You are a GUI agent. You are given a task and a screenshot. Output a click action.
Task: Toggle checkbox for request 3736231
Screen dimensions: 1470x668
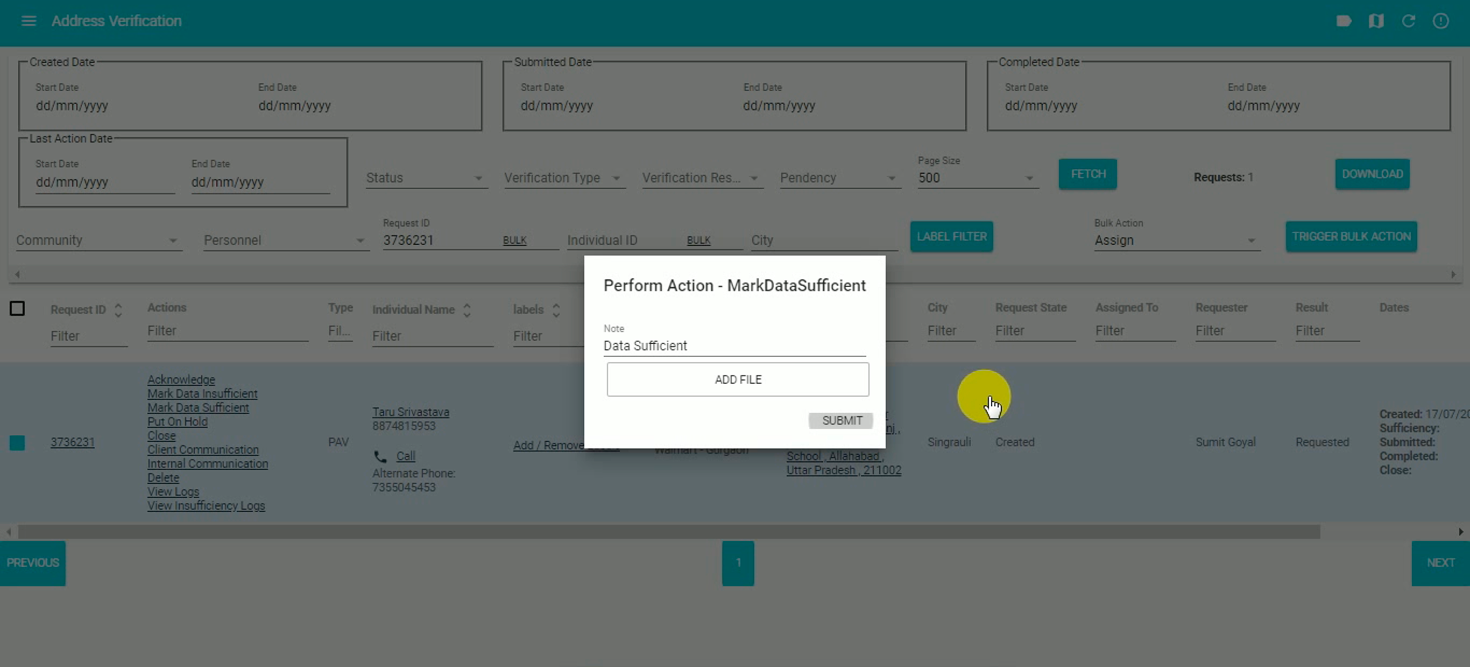point(17,442)
